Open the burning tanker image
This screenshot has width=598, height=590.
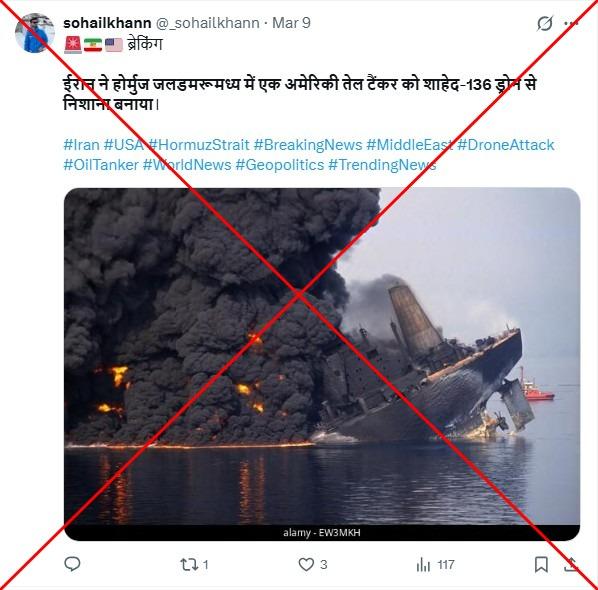(322, 364)
